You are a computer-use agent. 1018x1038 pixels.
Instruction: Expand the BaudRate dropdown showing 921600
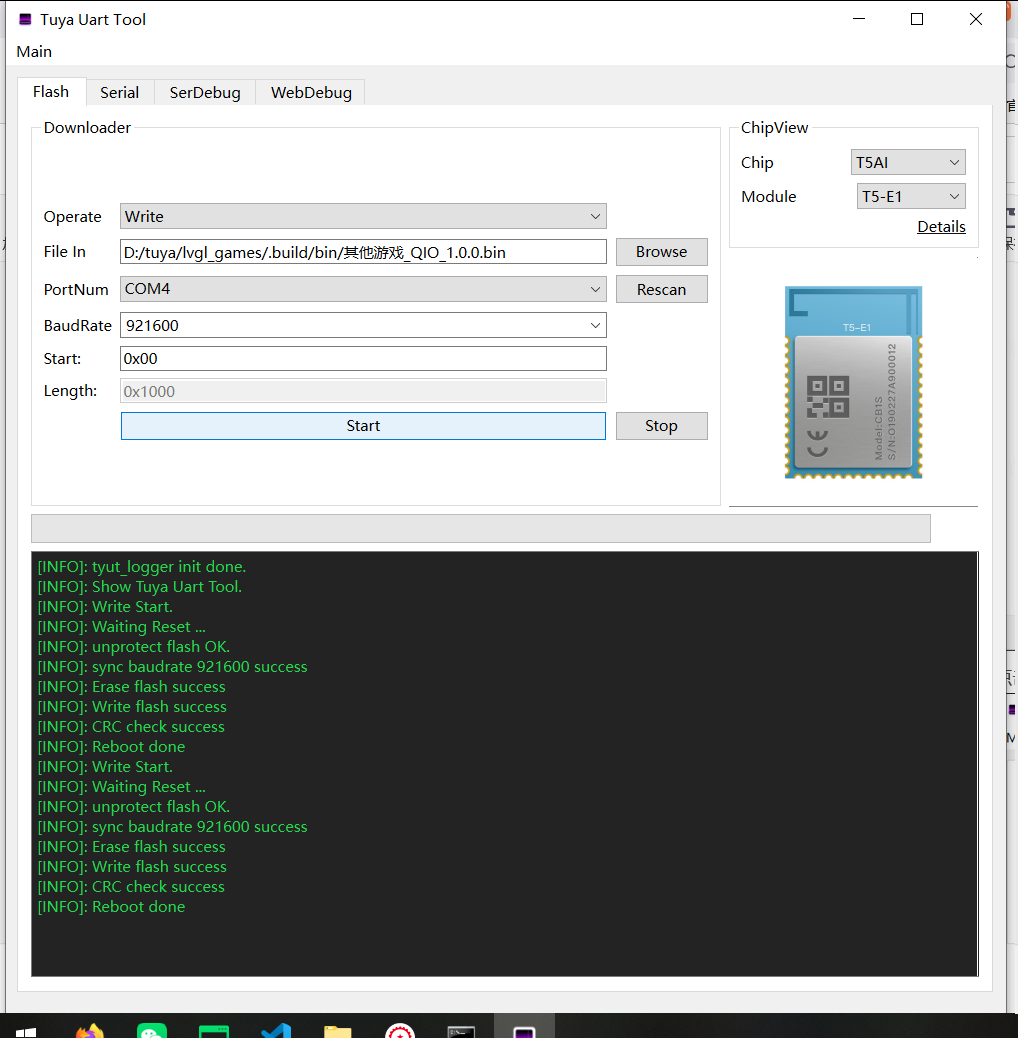coord(363,325)
